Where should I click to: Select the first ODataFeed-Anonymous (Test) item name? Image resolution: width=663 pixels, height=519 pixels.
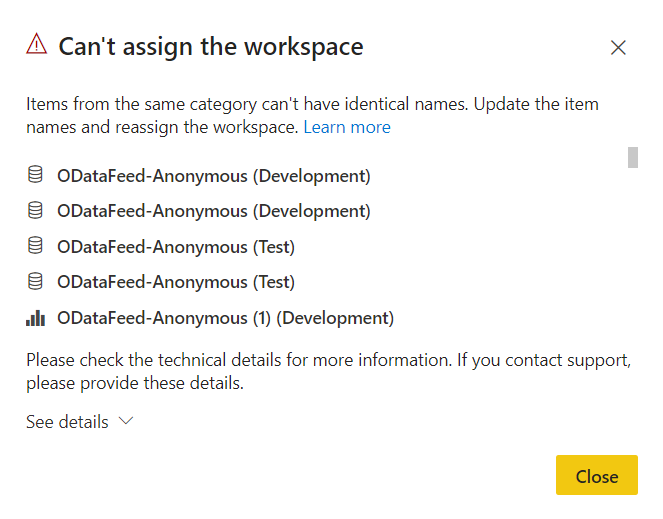click(176, 246)
